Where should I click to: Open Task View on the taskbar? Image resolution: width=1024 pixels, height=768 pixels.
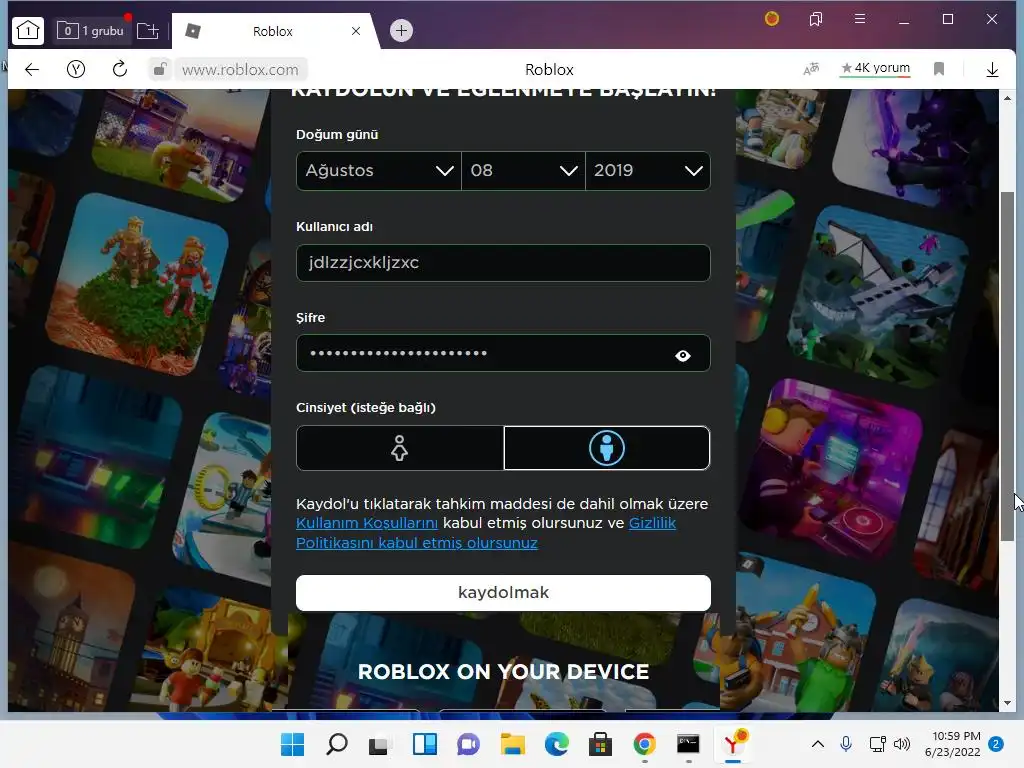pos(380,744)
